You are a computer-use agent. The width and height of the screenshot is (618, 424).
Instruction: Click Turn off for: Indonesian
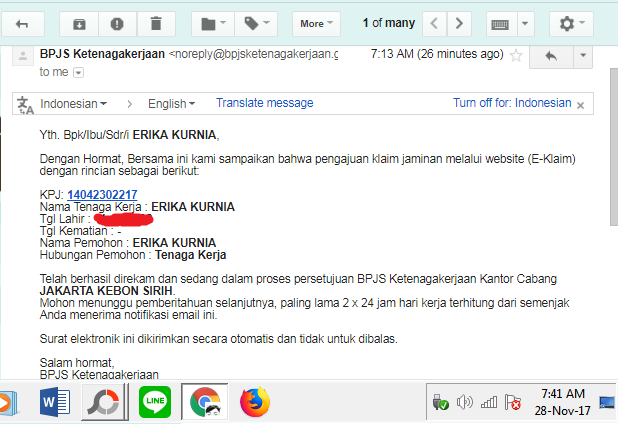(x=512, y=103)
